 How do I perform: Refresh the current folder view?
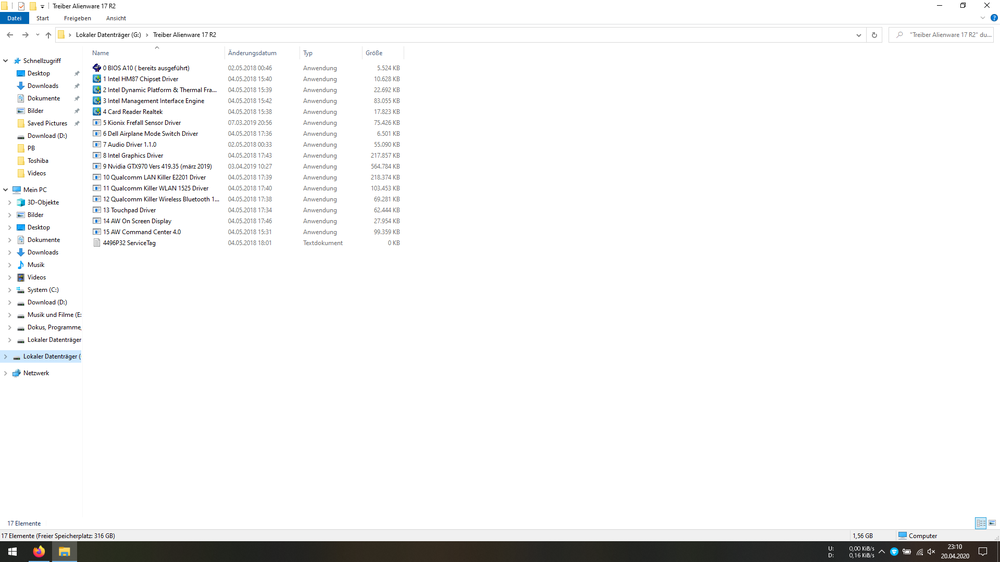[x=874, y=35]
